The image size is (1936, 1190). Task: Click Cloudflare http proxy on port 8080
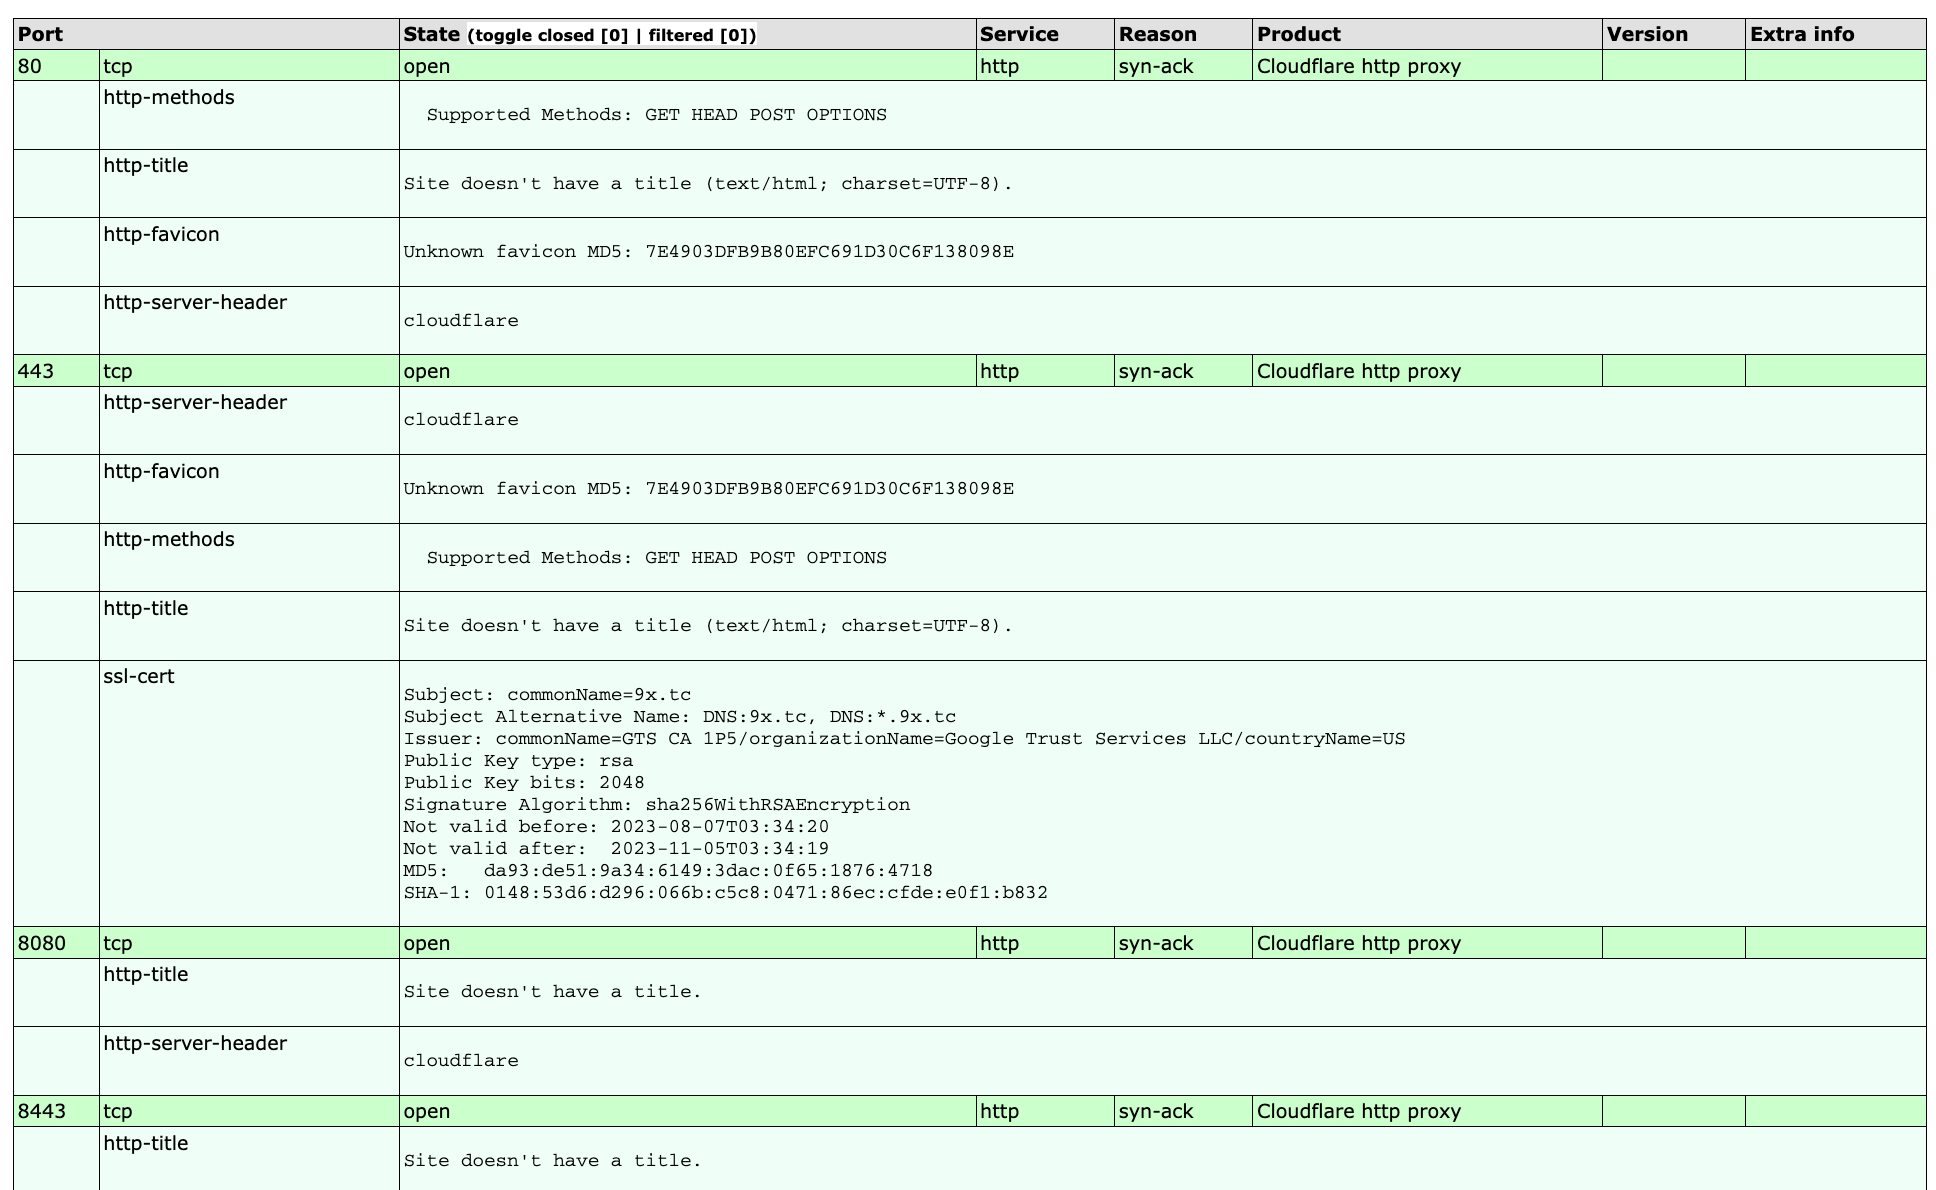tap(1358, 943)
